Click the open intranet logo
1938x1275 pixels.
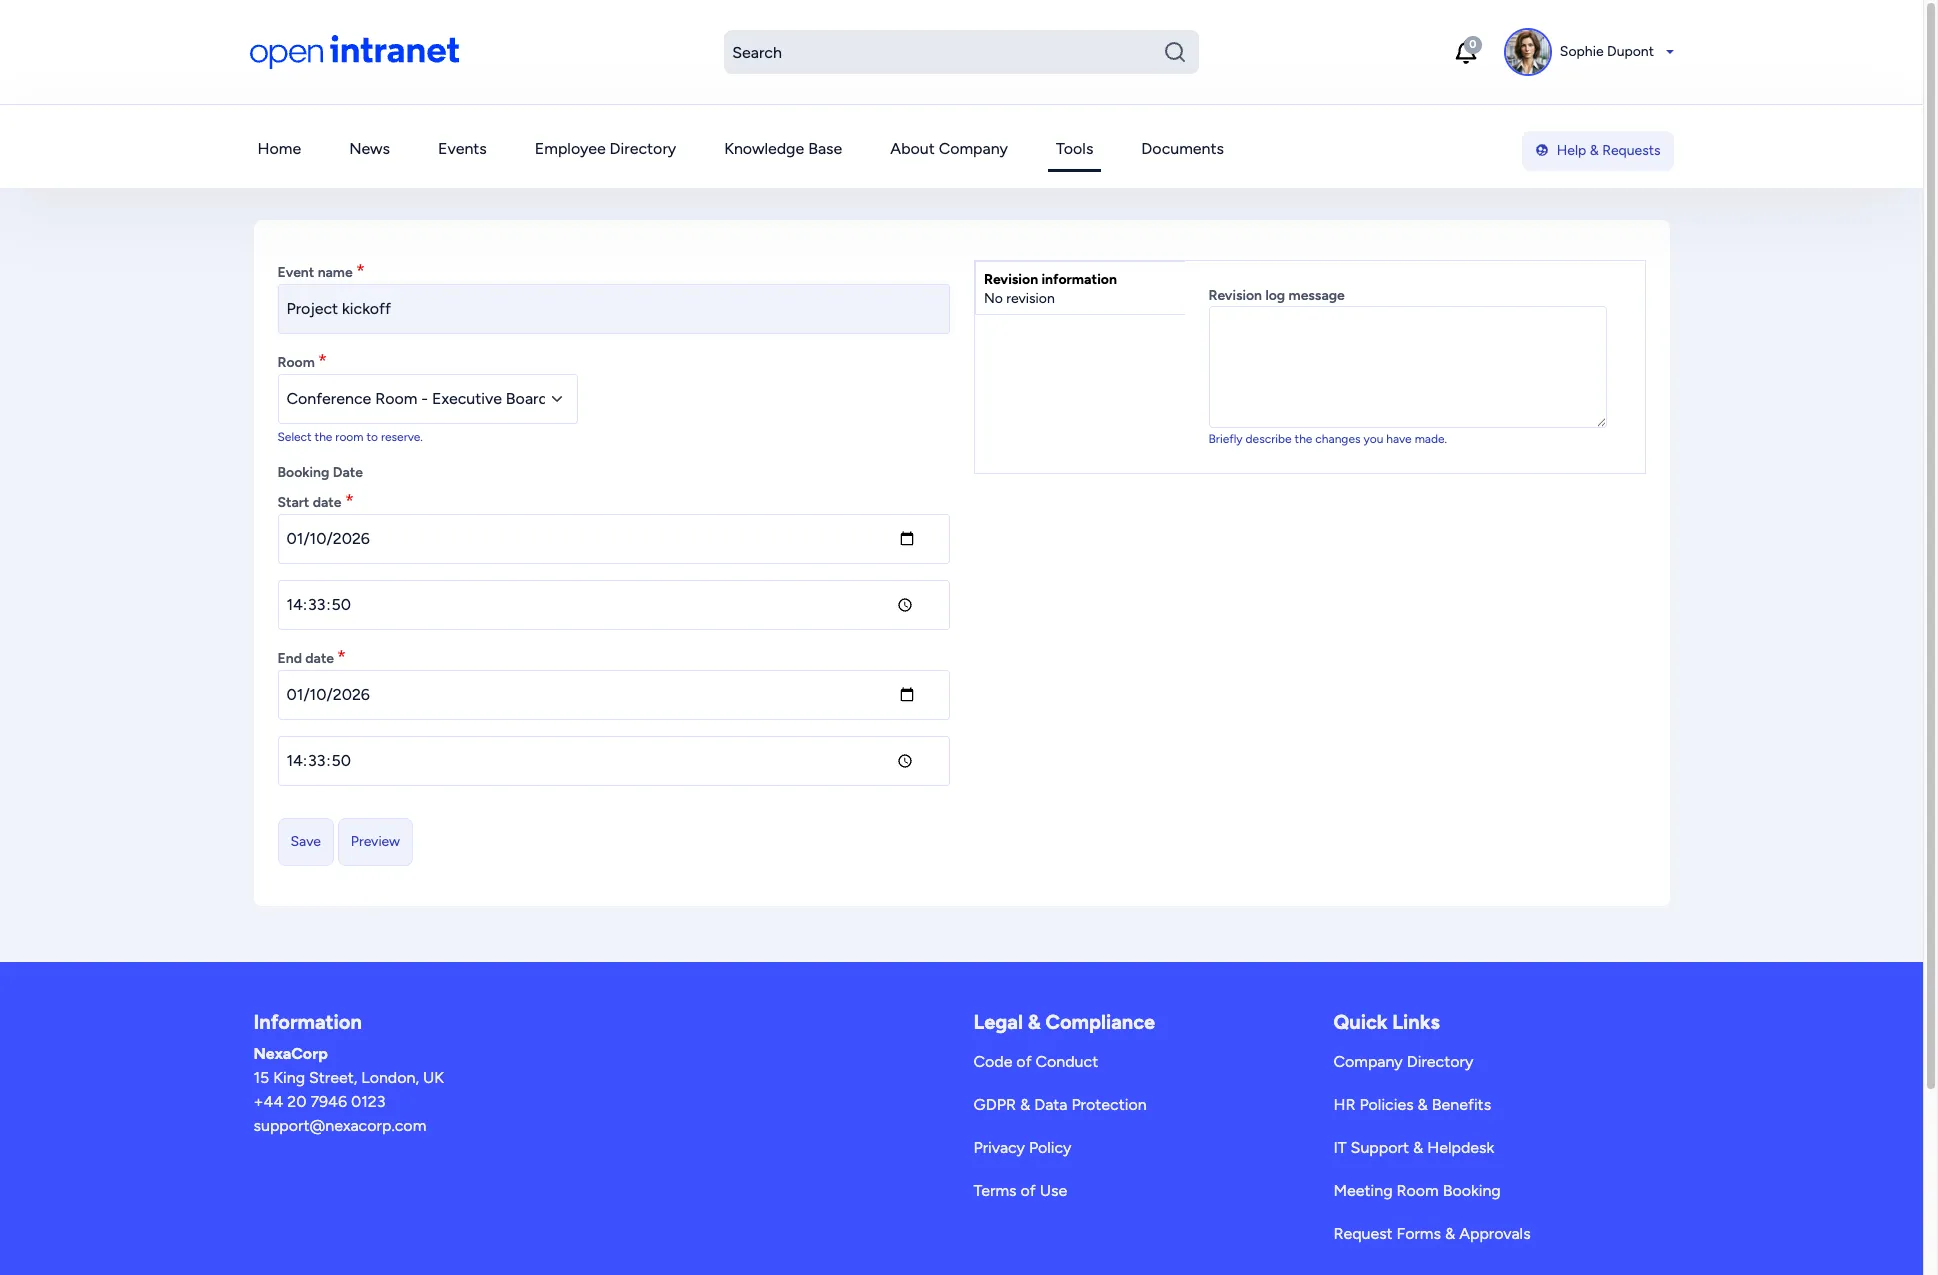354,51
